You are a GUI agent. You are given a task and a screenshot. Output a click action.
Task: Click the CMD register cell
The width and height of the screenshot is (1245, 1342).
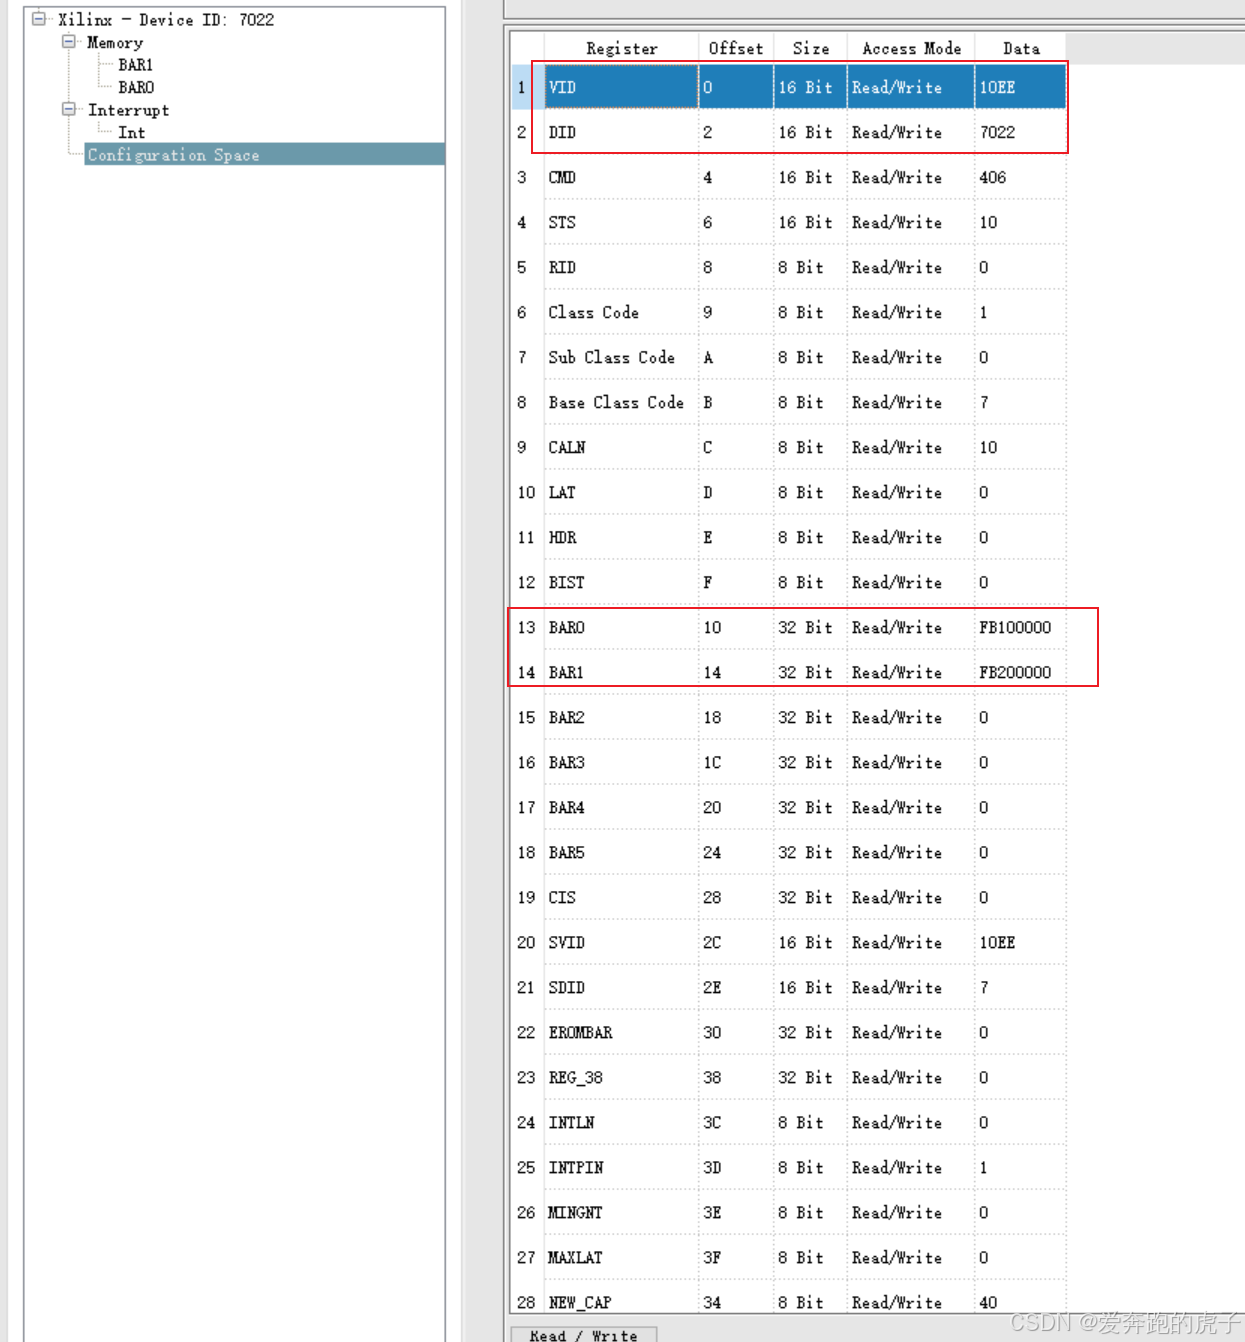click(x=621, y=177)
